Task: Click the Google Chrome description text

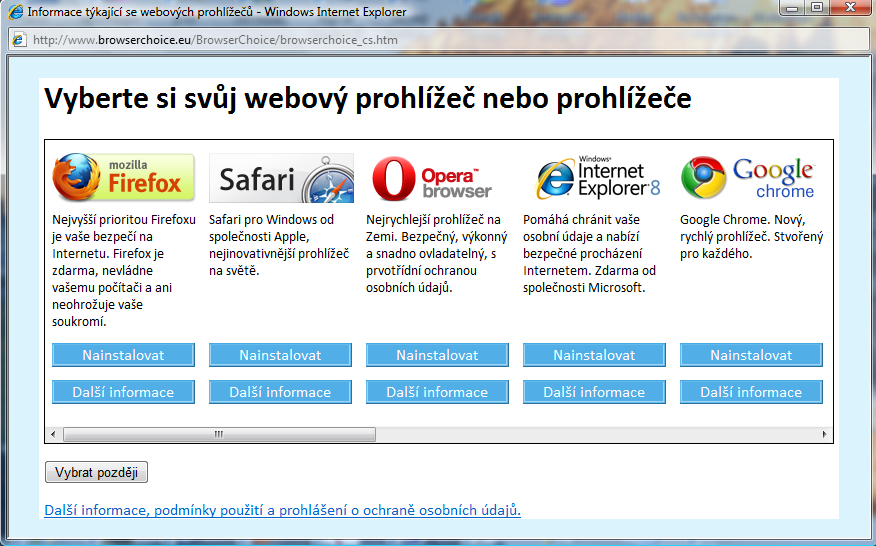Action: [x=751, y=236]
